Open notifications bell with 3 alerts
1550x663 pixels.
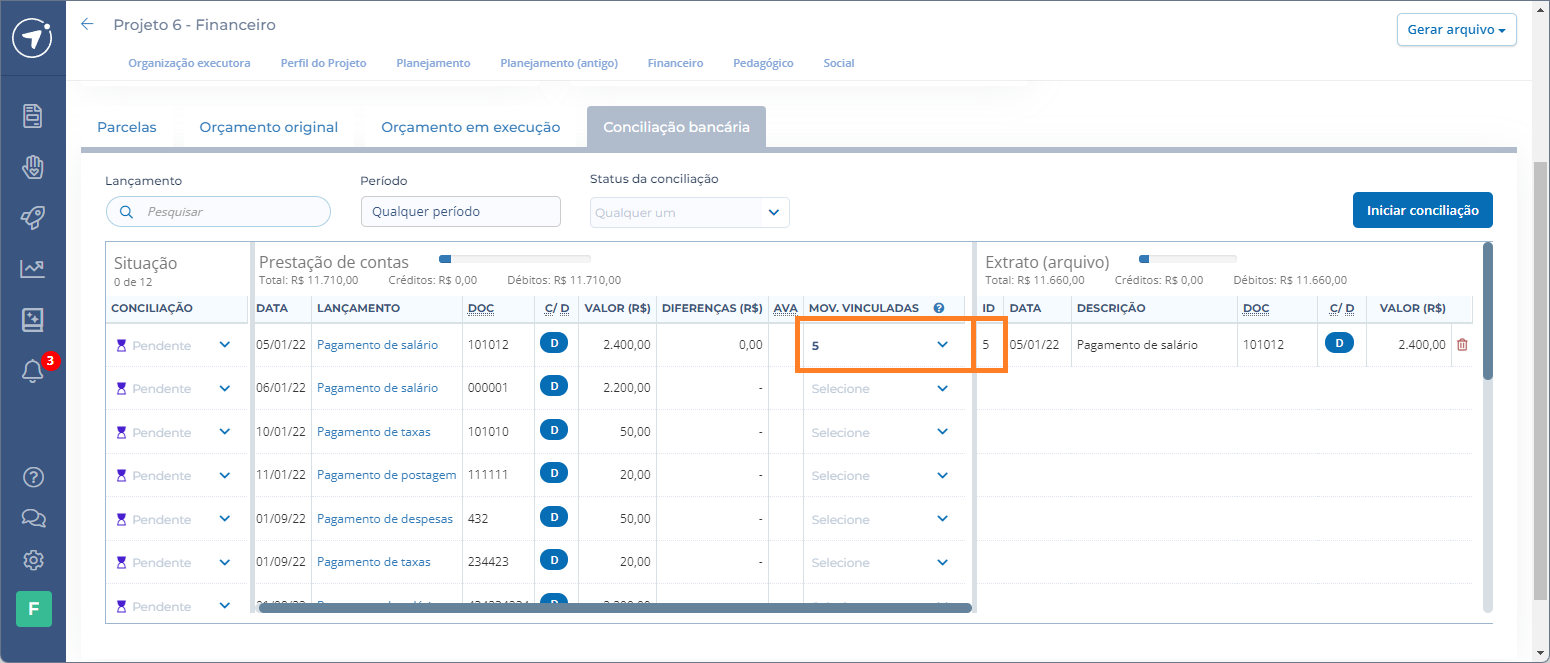click(33, 371)
